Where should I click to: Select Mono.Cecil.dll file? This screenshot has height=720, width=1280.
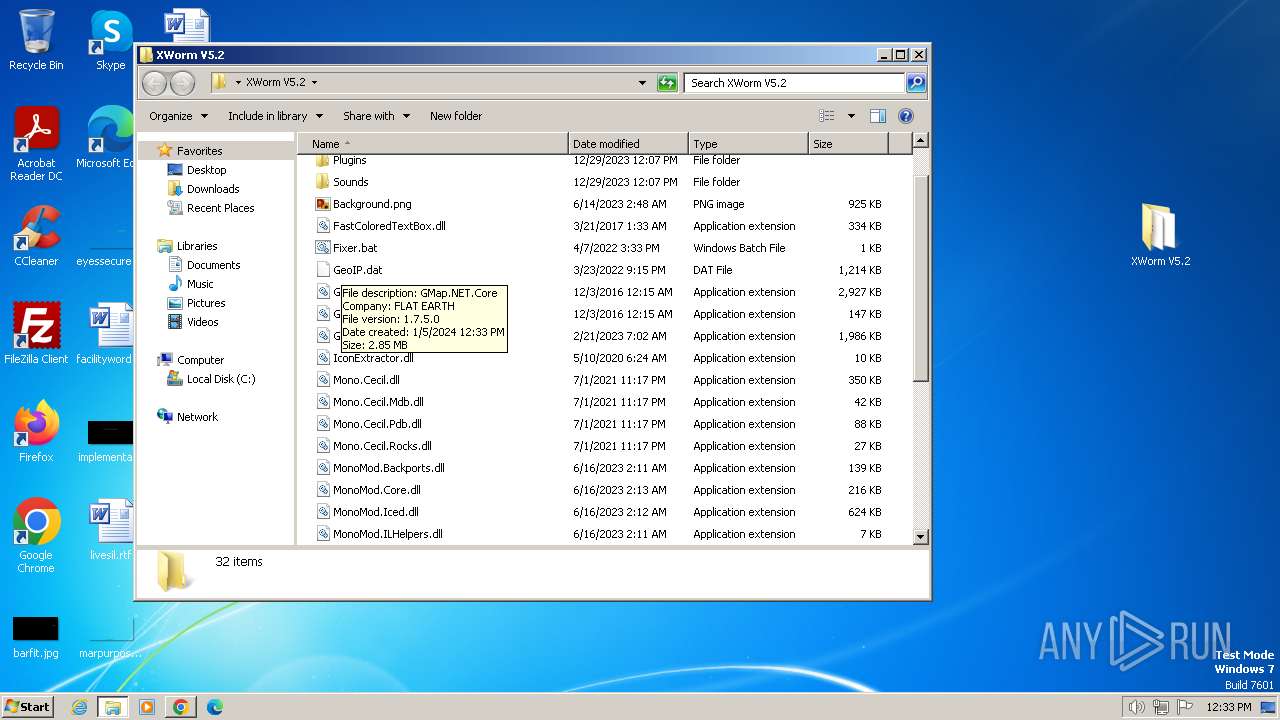(x=366, y=380)
